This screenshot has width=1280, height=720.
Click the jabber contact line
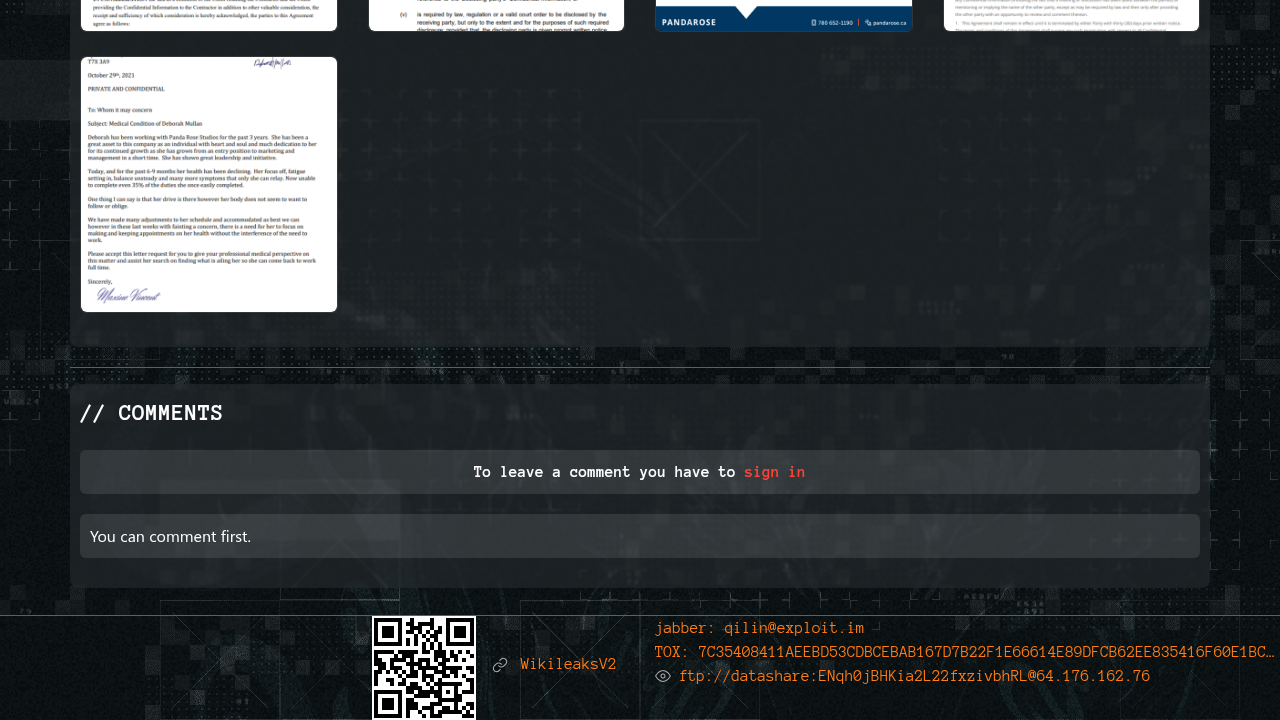pyautogui.click(x=759, y=629)
